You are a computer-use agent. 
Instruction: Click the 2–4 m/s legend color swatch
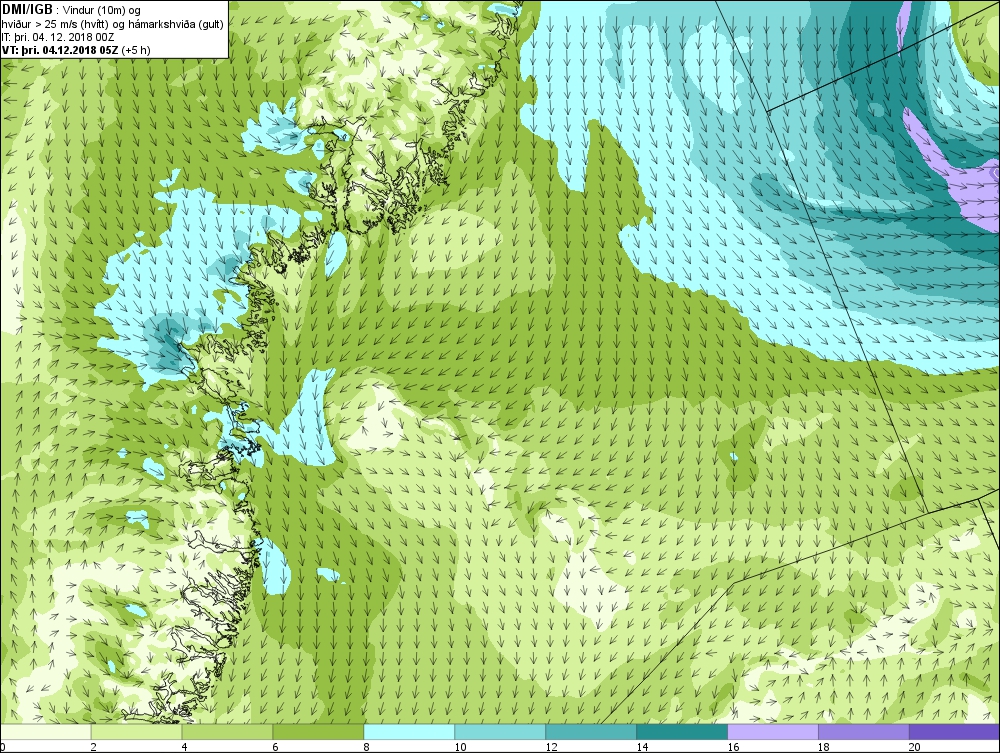[136, 731]
